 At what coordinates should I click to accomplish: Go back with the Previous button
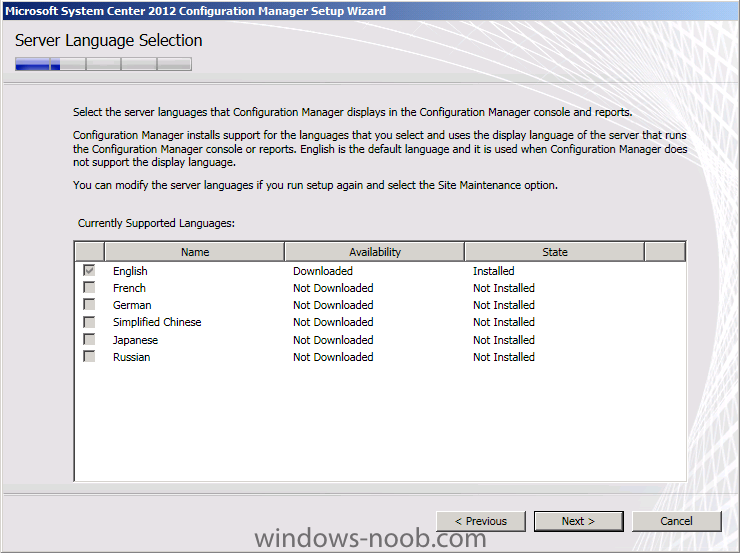(x=480, y=521)
